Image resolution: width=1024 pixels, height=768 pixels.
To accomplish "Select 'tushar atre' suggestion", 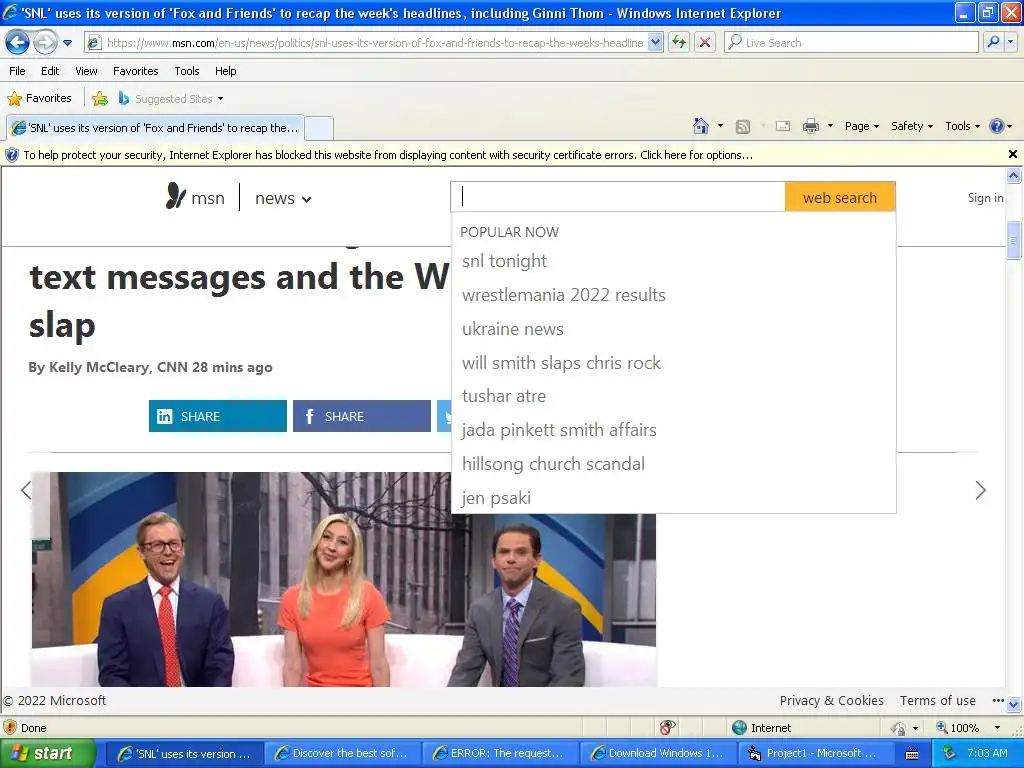I will coord(504,396).
